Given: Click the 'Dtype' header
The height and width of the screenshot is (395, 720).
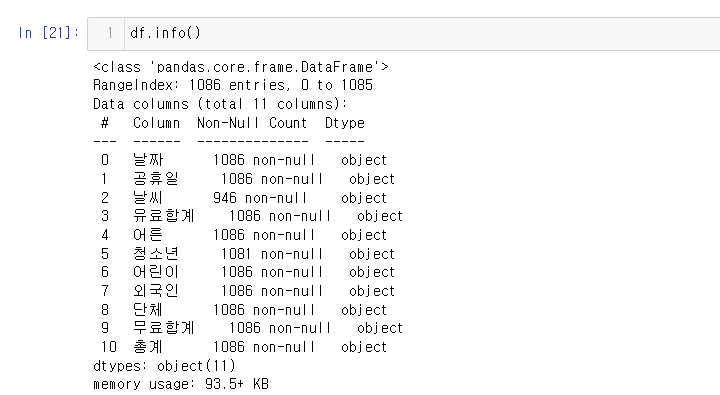Looking at the screenshot, I should pos(345,123).
